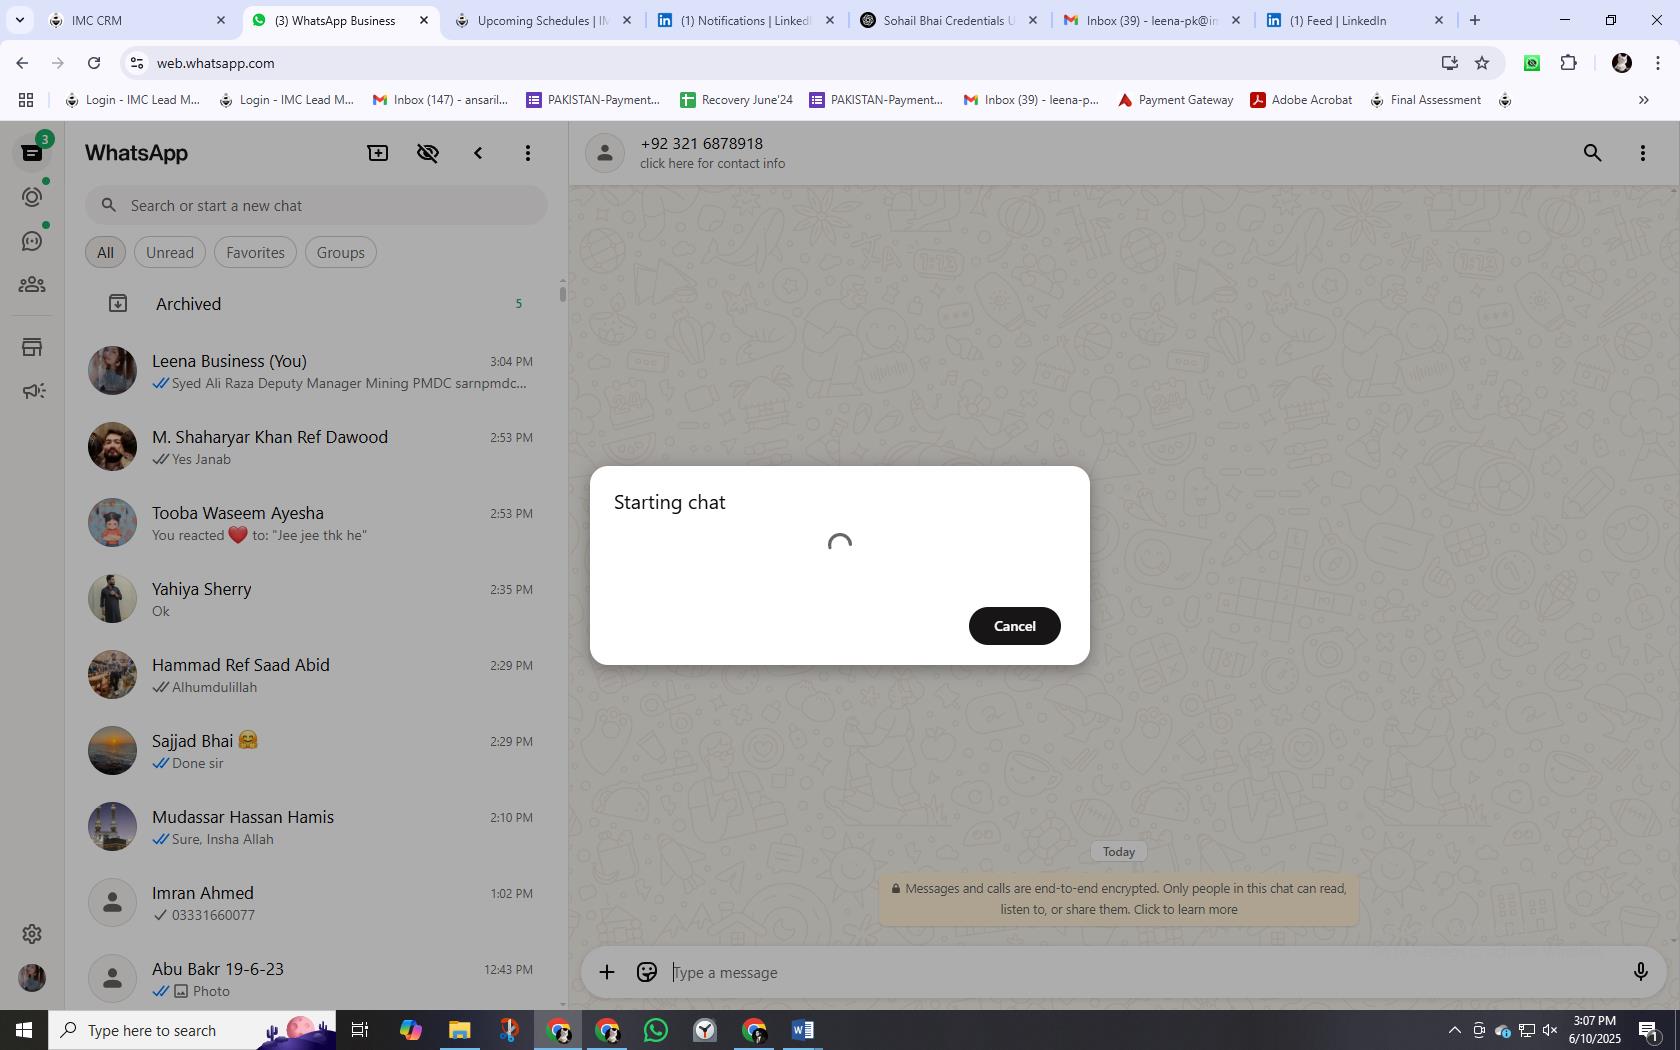This screenshot has width=1680, height=1050.
Task: Open Chrome three-dot menu
Action: pos(1658,63)
